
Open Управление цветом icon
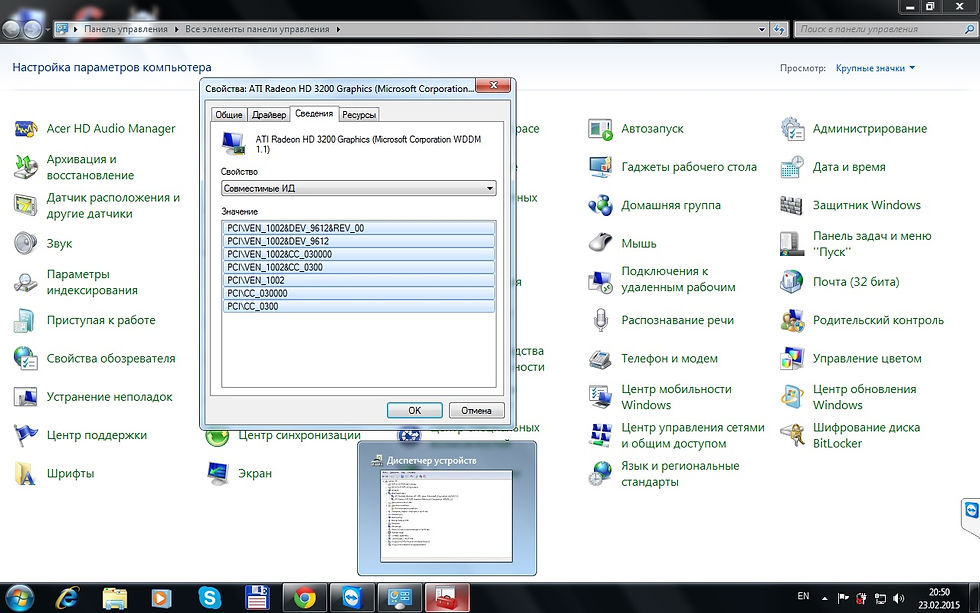[x=792, y=358]
